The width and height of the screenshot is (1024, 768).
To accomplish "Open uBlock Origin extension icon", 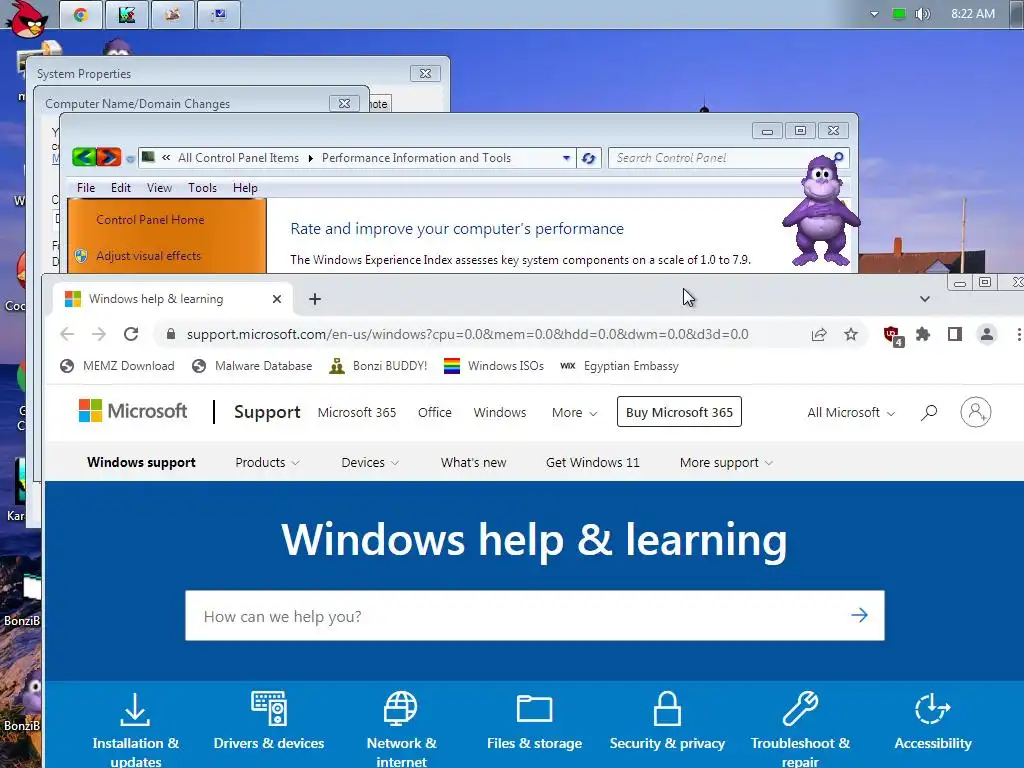I will (x=893, y=336).
